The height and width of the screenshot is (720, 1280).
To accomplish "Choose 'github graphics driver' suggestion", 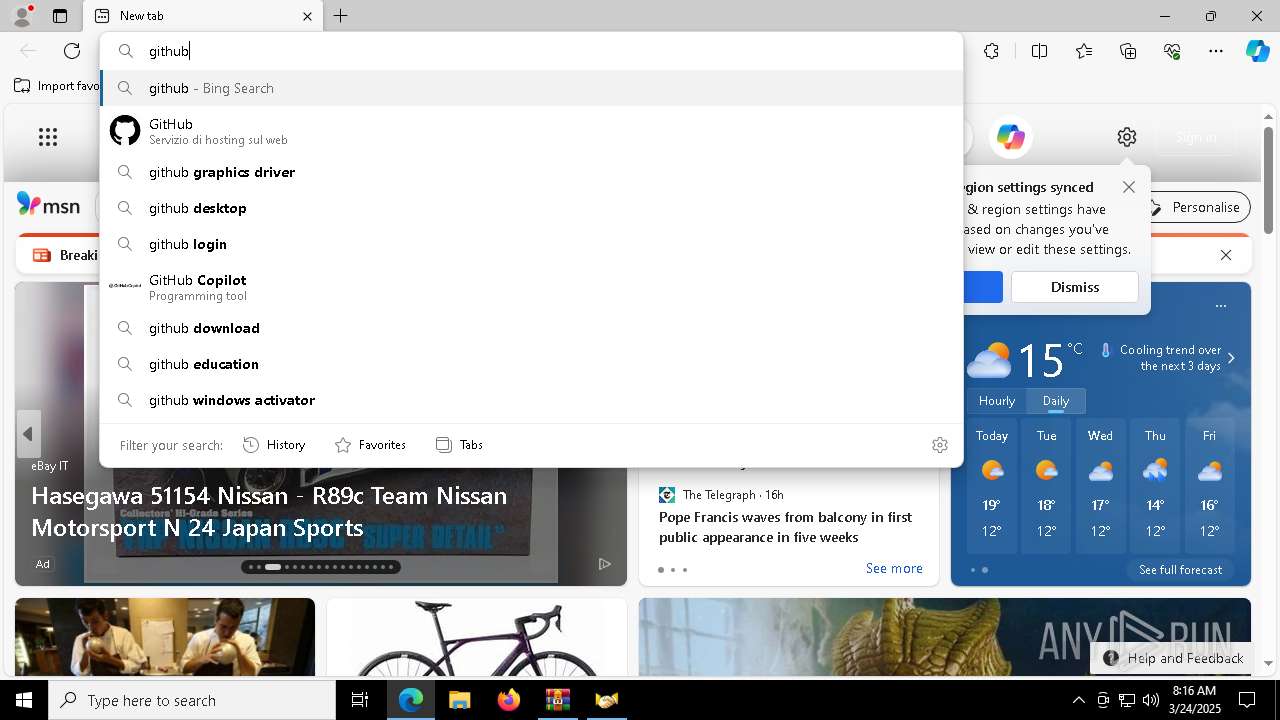I will tap(532, 172).
